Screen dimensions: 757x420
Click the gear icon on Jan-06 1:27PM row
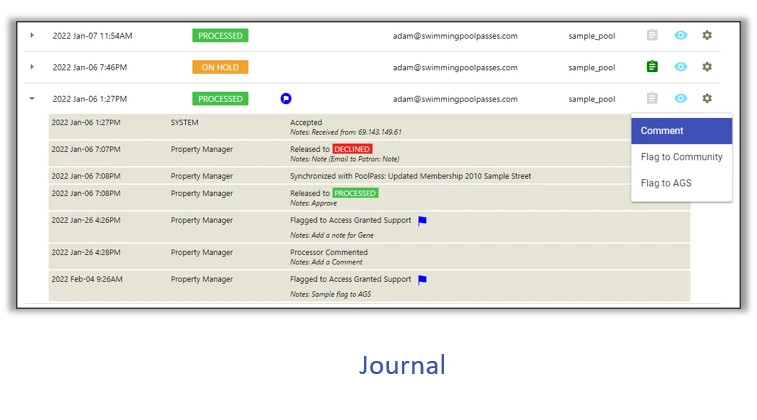click(707, 98)
